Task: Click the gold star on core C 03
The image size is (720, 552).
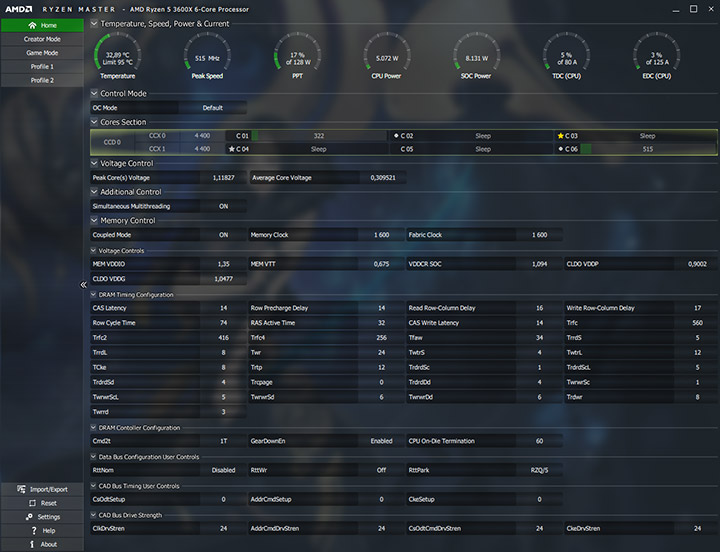Action: (560, 136)
